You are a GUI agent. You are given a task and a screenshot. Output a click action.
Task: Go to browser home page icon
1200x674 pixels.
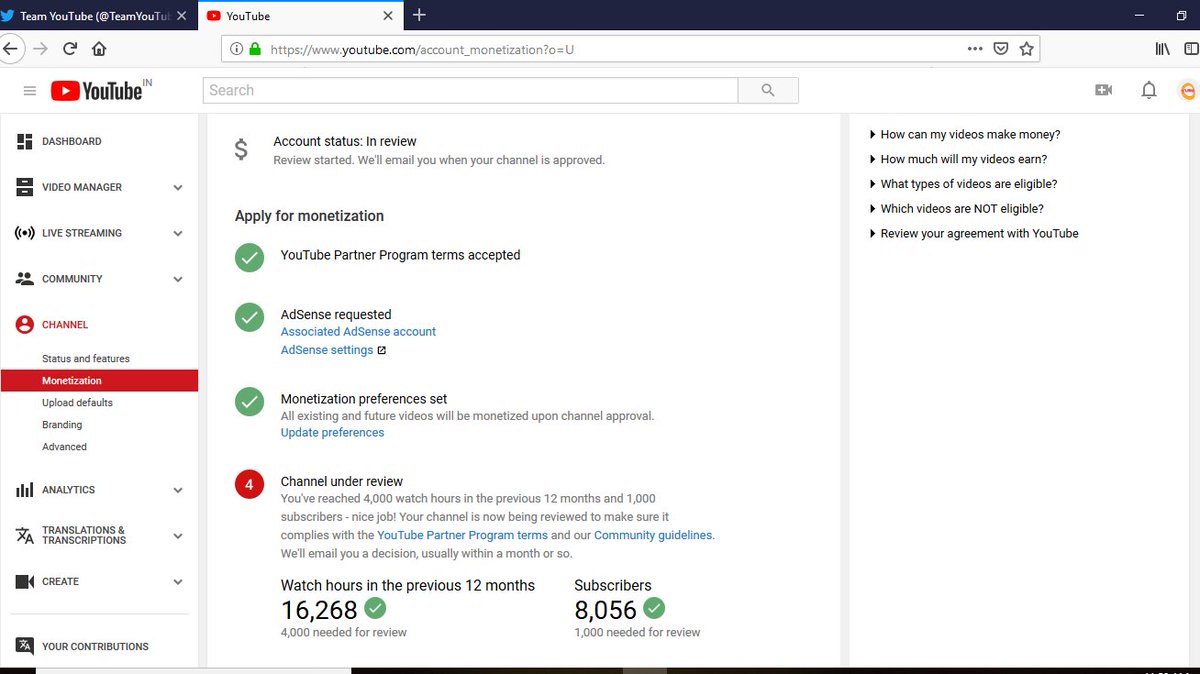click(x=99, y=48)
